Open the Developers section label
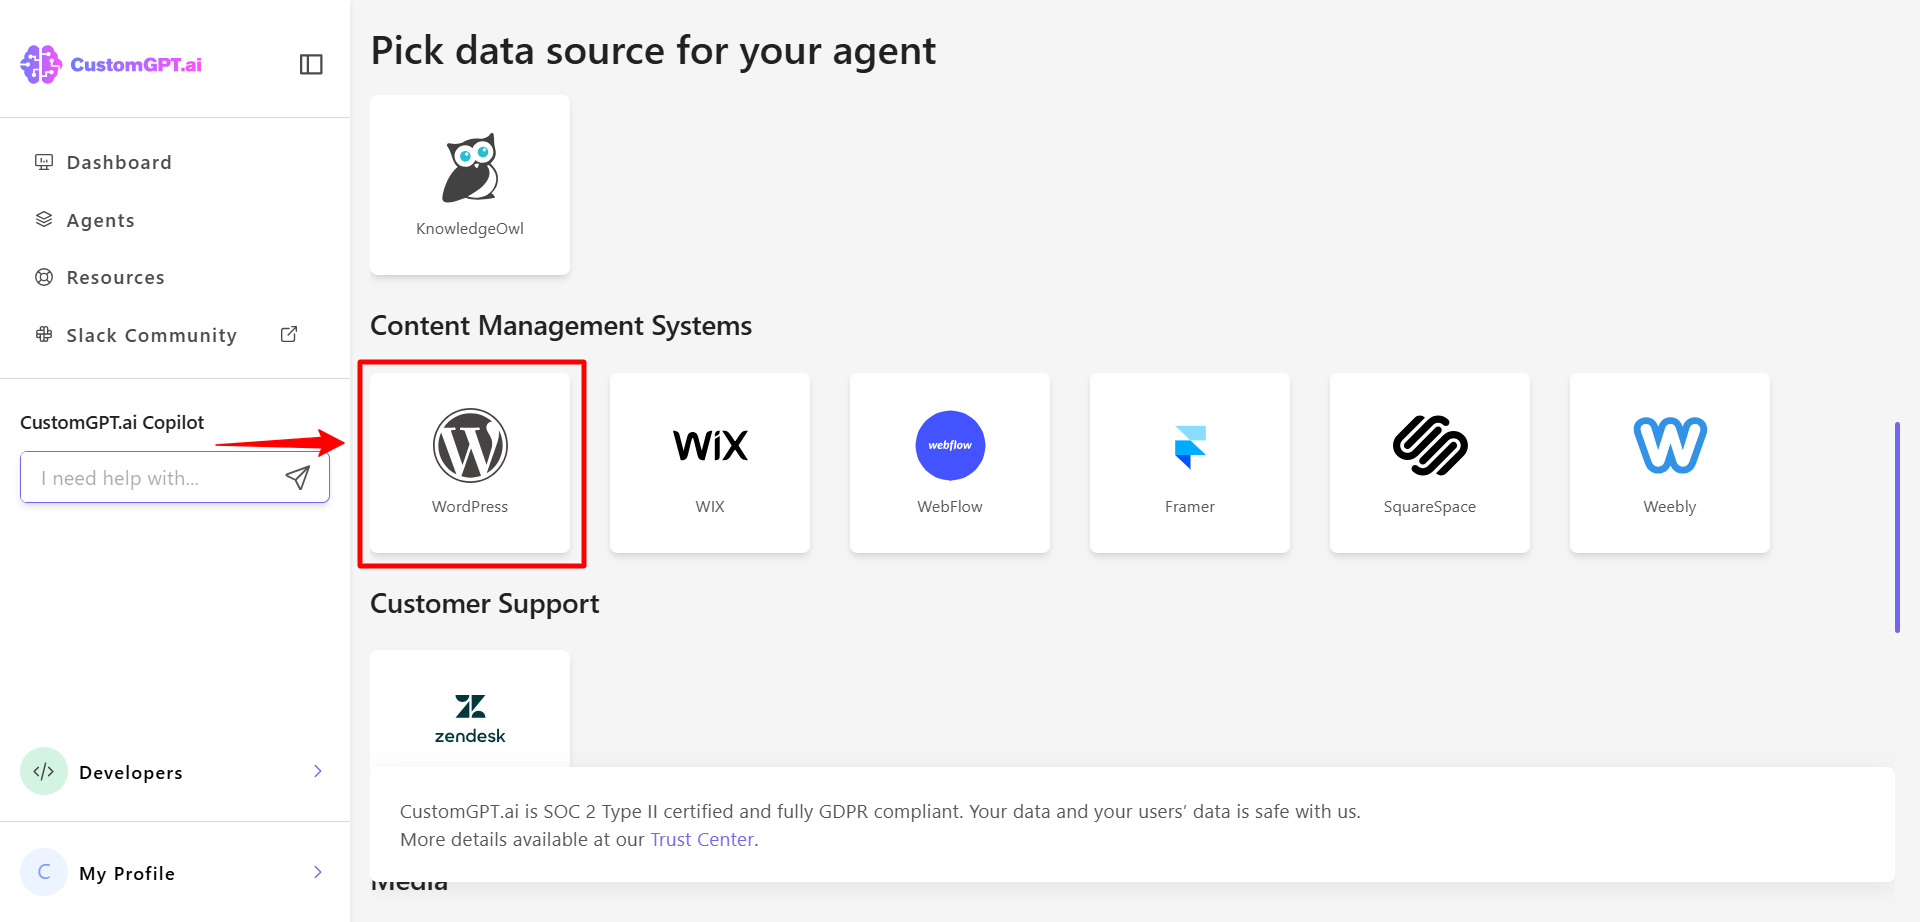This screenshot has width=1920, height=922. pos(131,773)
